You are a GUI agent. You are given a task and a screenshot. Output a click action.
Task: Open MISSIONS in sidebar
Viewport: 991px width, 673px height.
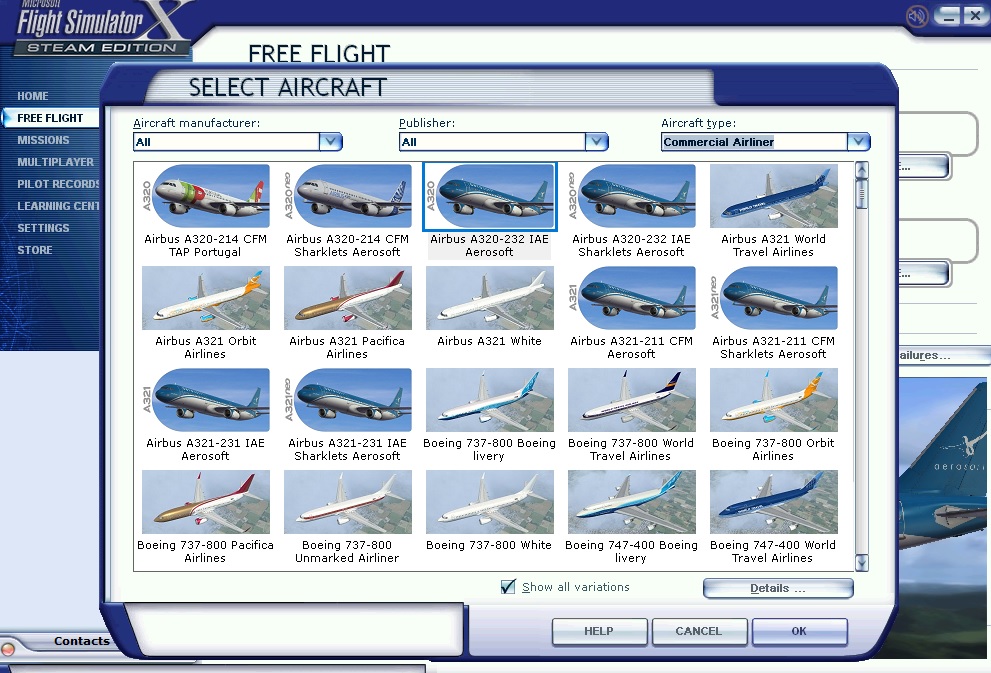[x=43, y=140]
